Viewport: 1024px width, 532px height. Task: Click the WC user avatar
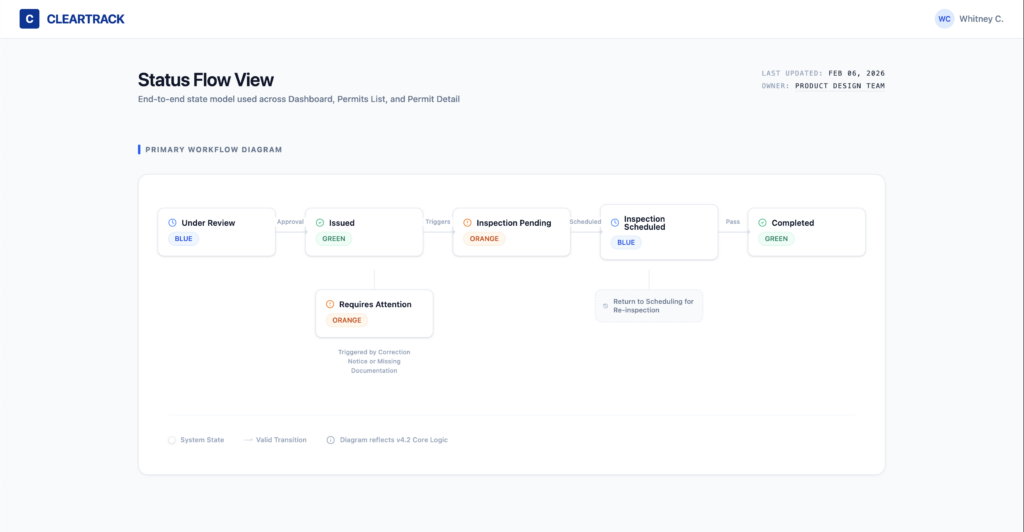(x=944, y=18)
